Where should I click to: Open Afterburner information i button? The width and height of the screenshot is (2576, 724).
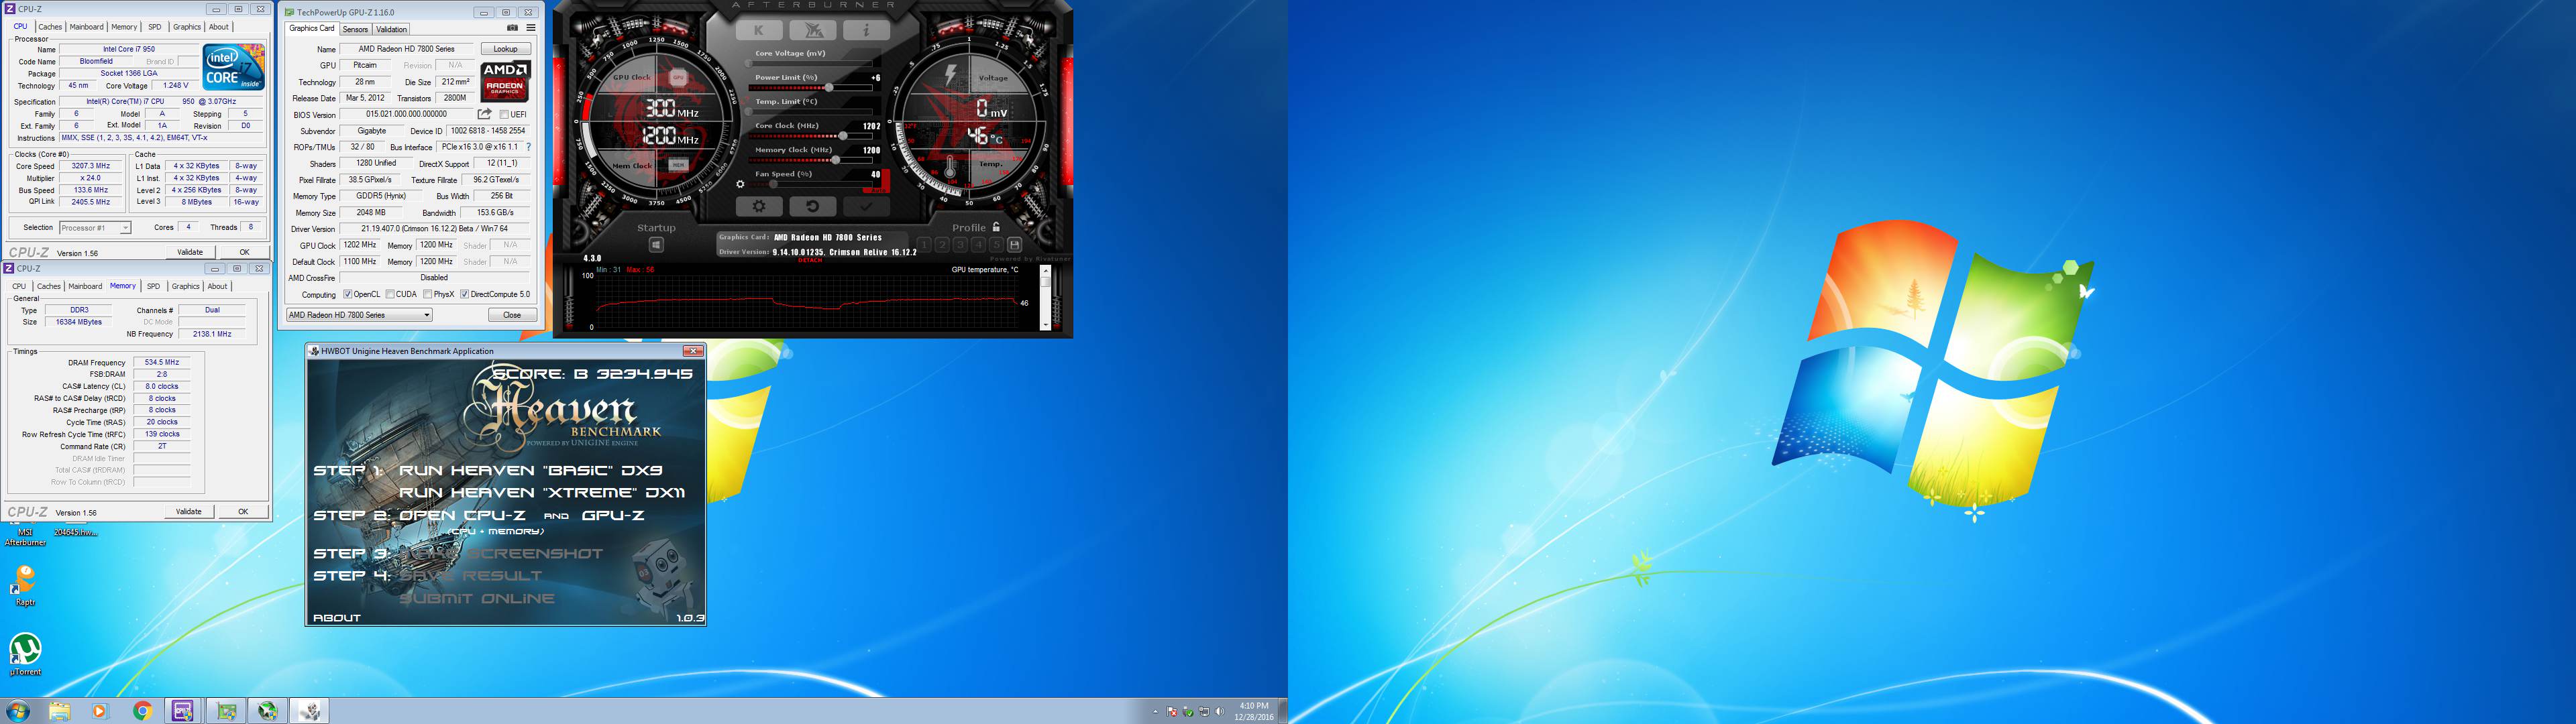(x=866, y=30)
